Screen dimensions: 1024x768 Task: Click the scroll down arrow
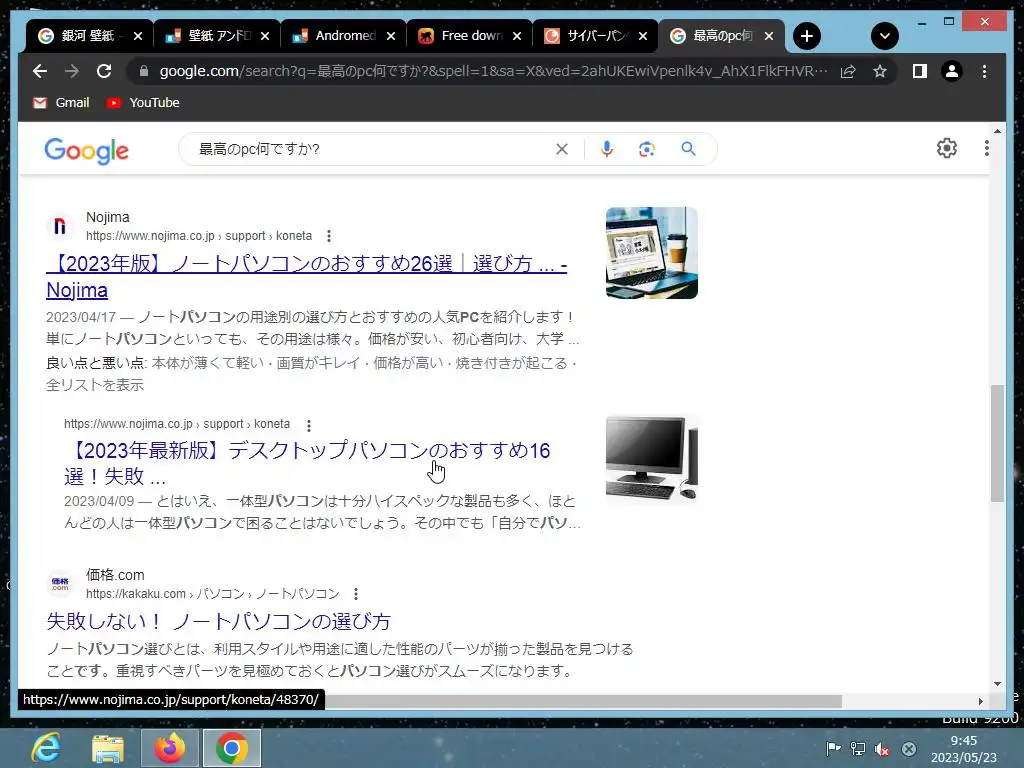(x=997, y=684)
